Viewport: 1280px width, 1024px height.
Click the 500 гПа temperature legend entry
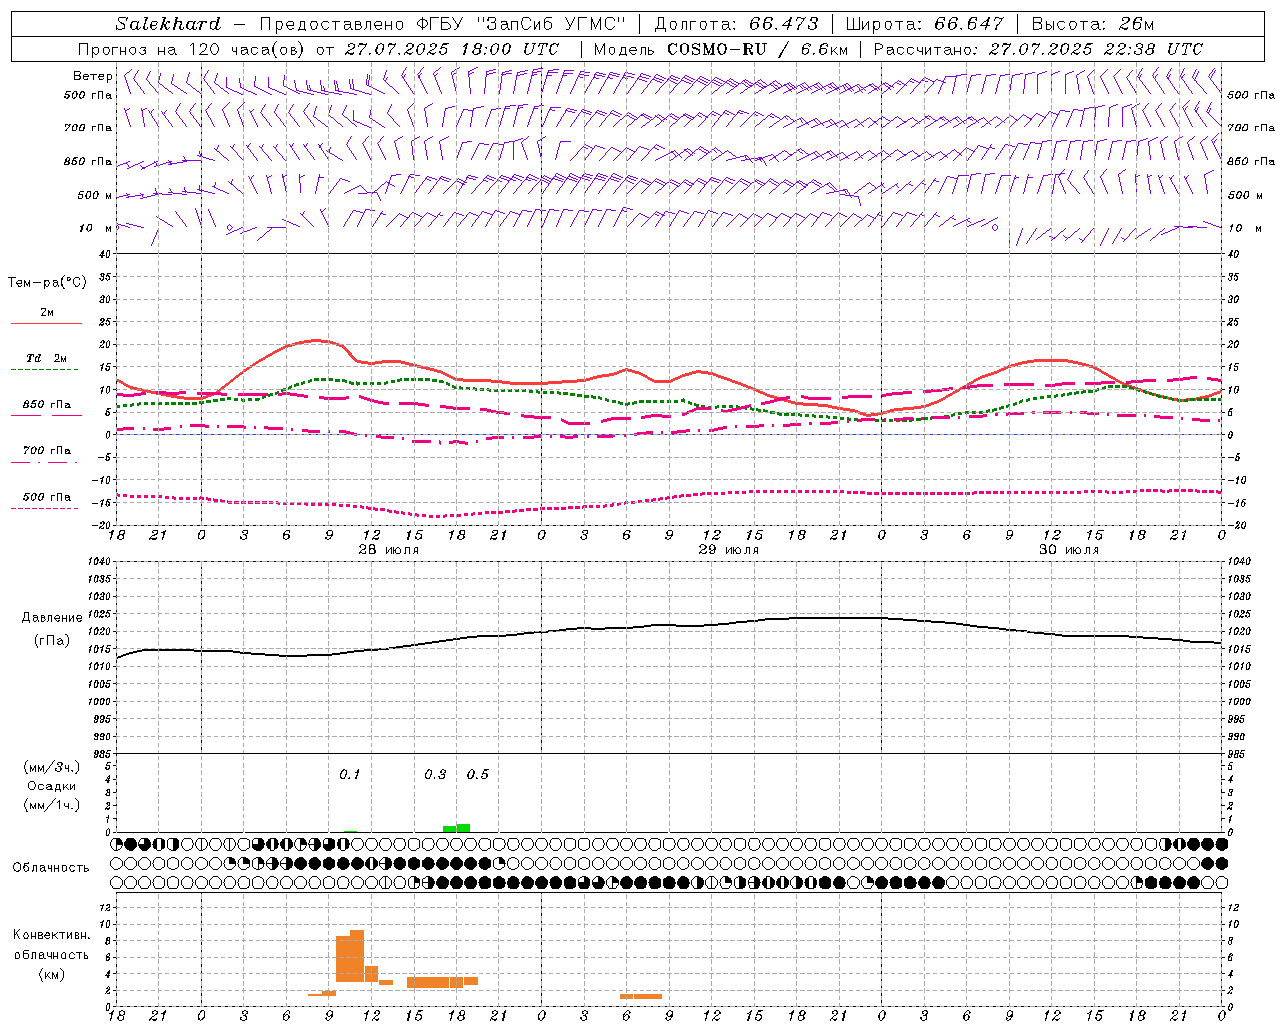(47, 497)
